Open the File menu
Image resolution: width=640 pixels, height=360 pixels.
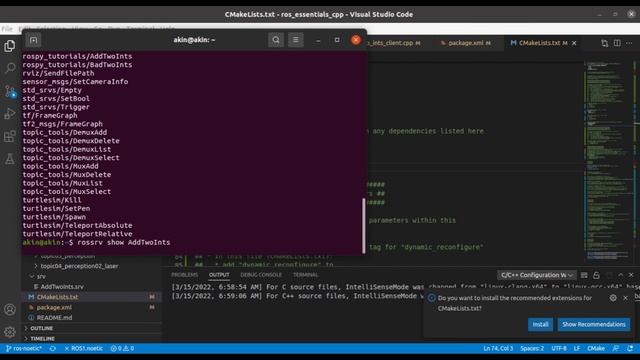(x=7, y=29)
